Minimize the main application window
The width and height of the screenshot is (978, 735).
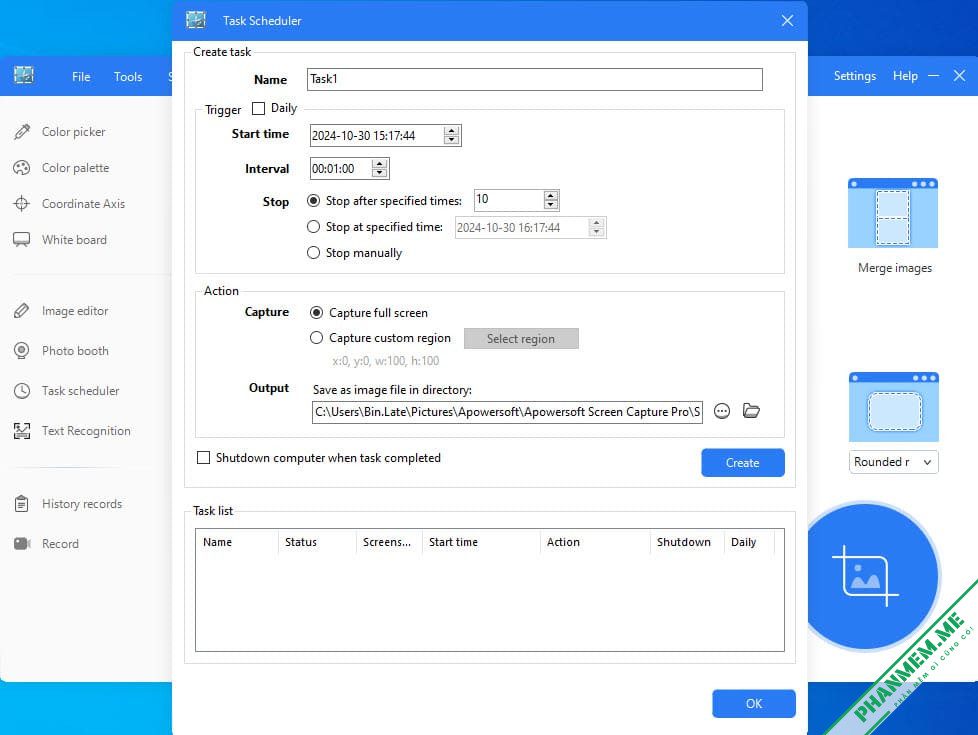(x=934, y=75)
